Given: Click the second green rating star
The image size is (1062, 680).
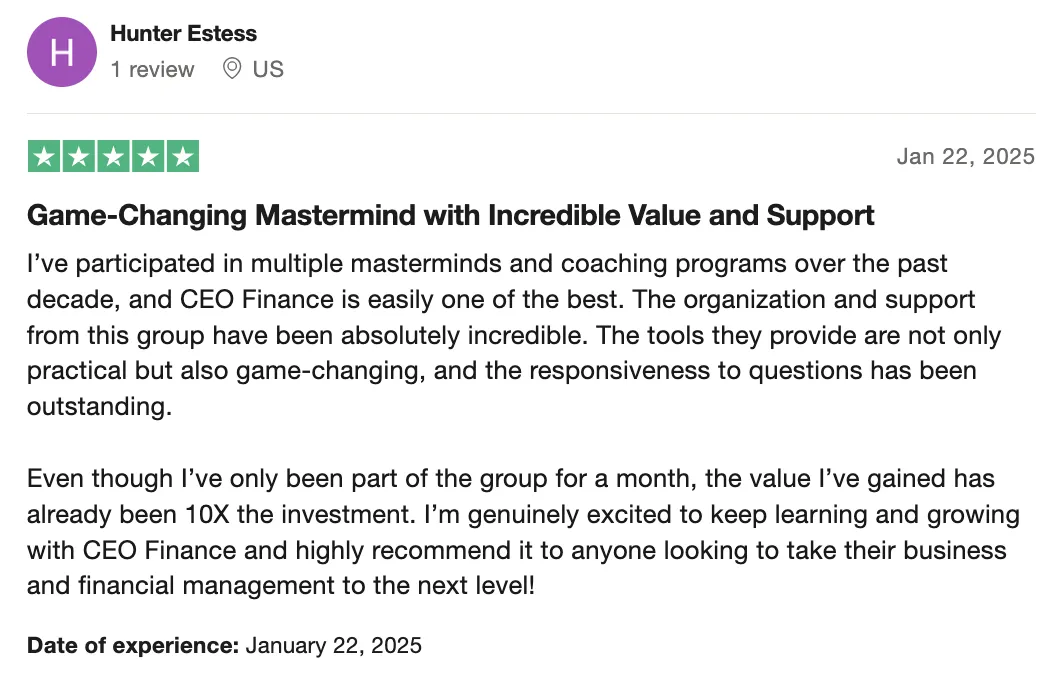Looking at the screenshot, I should coord(79,156).
